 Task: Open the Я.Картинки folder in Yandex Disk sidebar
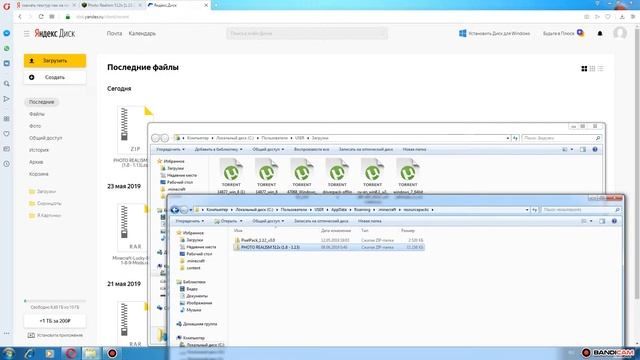coord(44,215)
